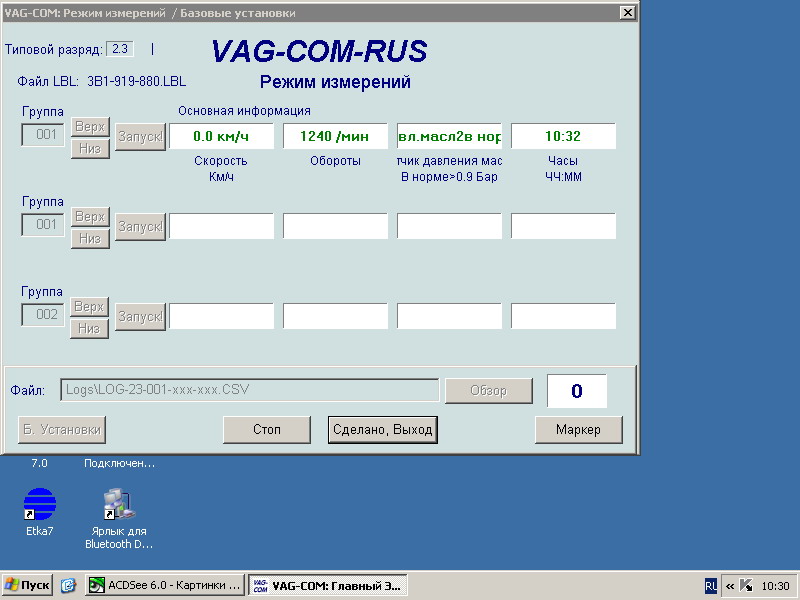Click Верх button of group 002 row
The height and width of the screenshot is (600, 800).
click(89, 307)
